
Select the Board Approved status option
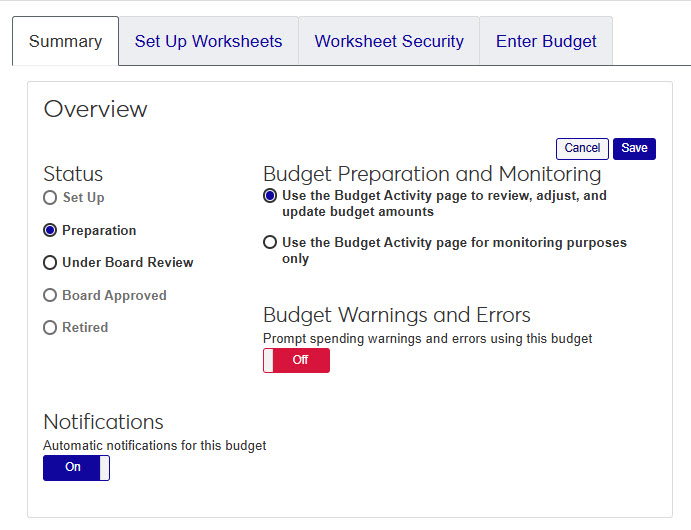[x=50, y=295]
